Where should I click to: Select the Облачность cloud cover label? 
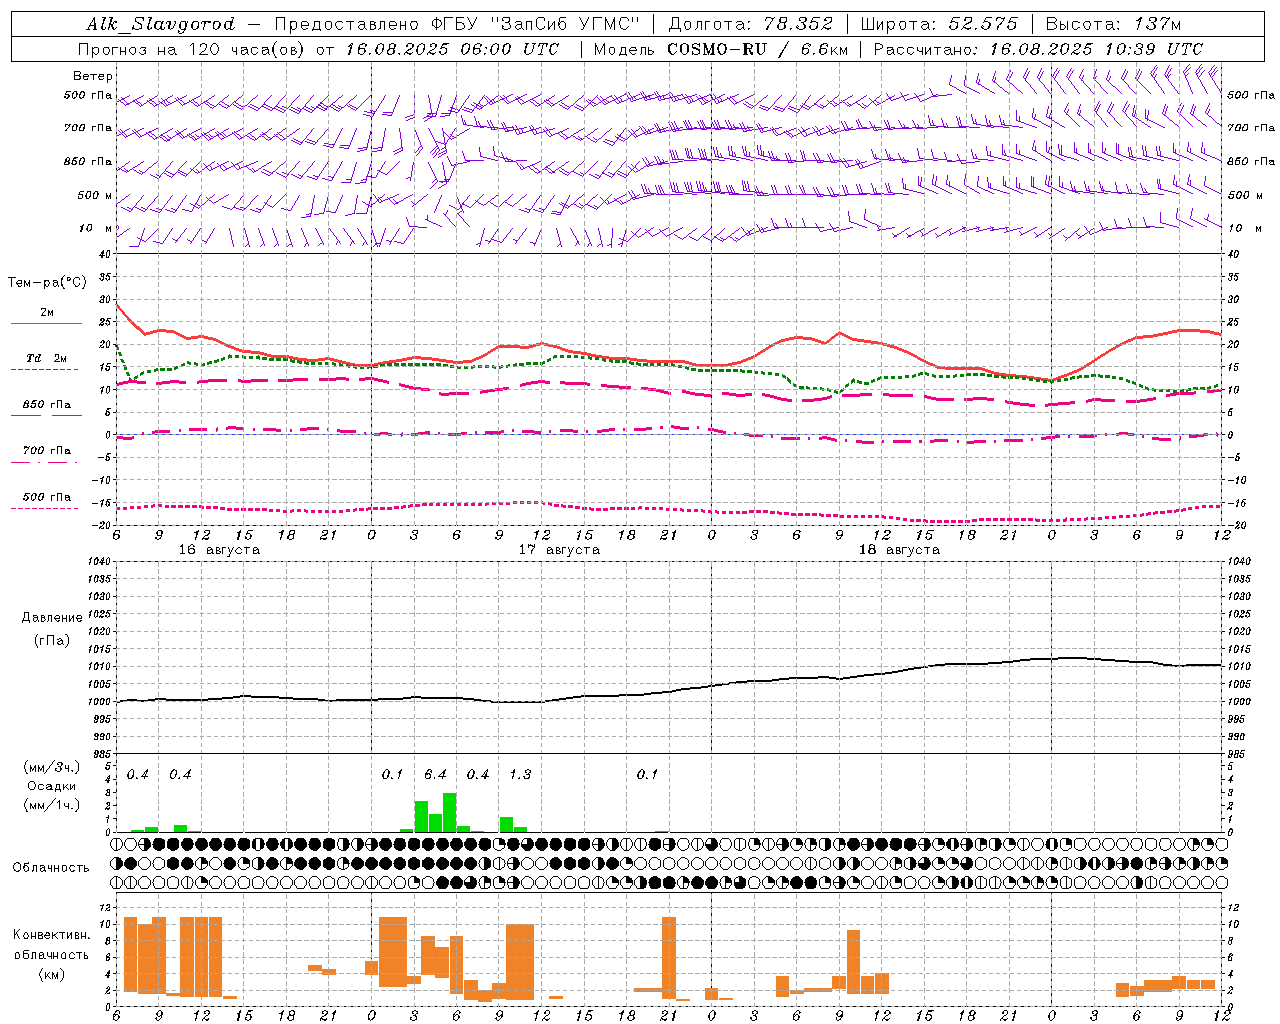50,868
